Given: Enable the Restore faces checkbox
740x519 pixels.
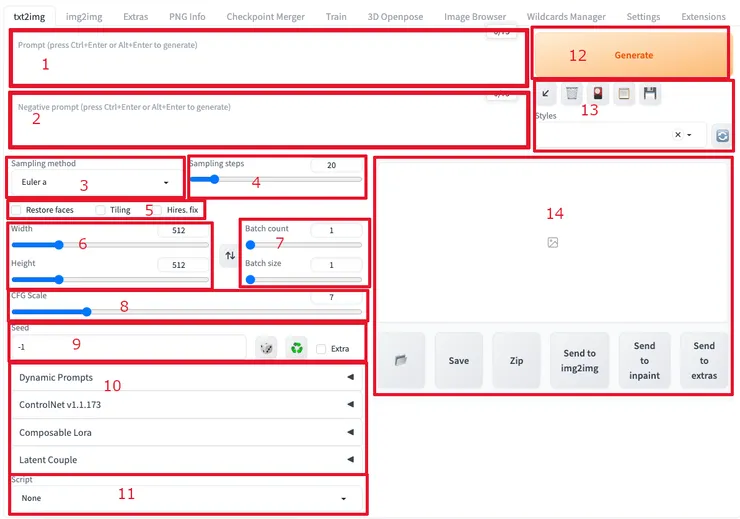Looking at the screenshot, I should [16, 209].
